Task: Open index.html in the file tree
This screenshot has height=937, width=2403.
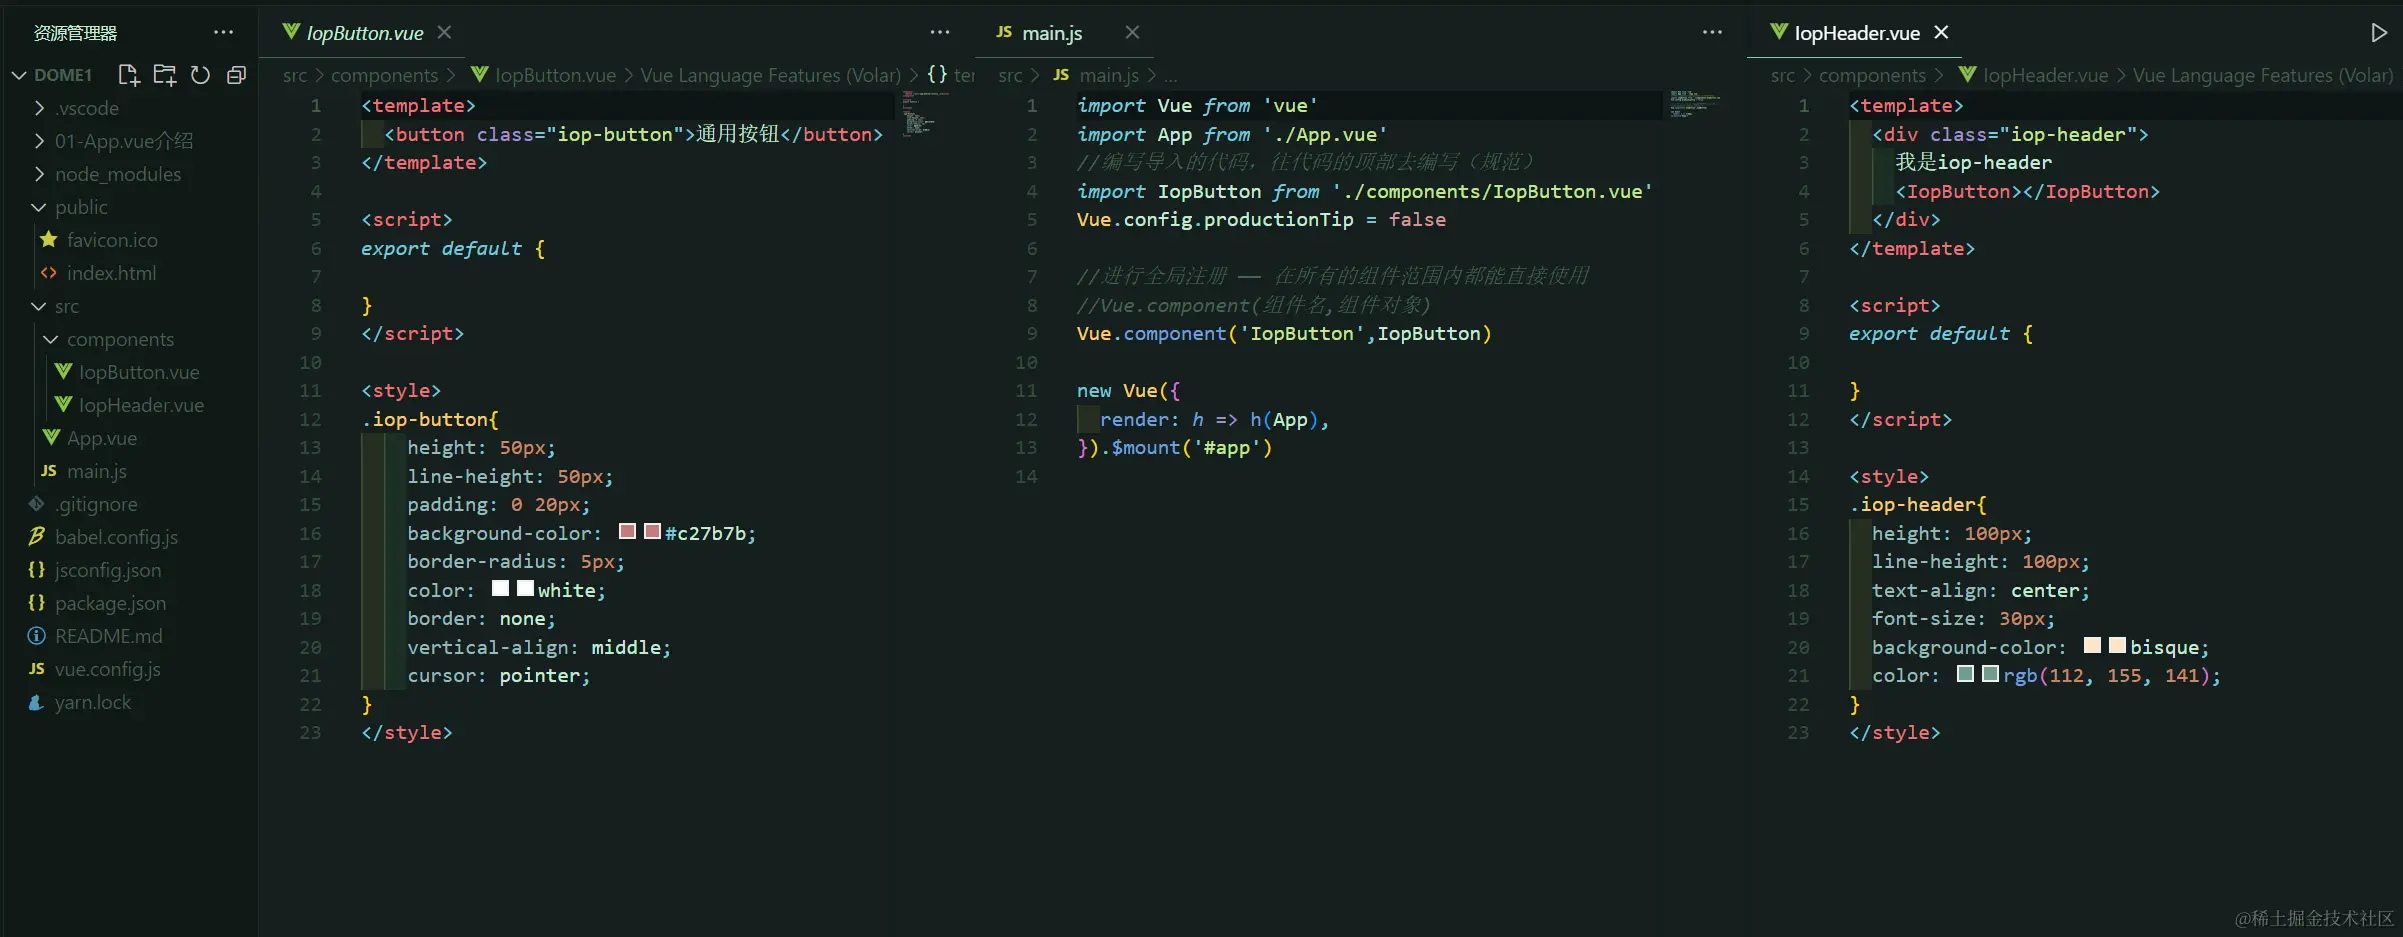Action: pyautogui.click(x=111, y=273)
